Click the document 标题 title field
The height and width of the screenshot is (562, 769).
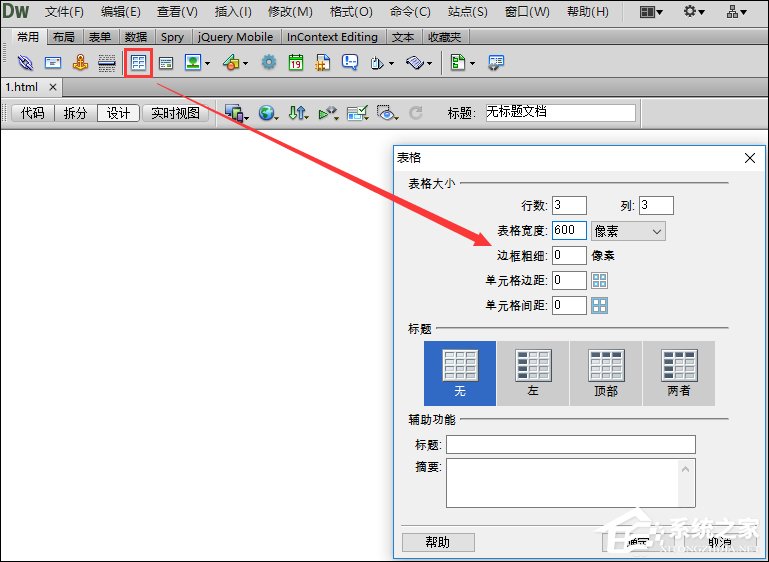pos(561,112)
